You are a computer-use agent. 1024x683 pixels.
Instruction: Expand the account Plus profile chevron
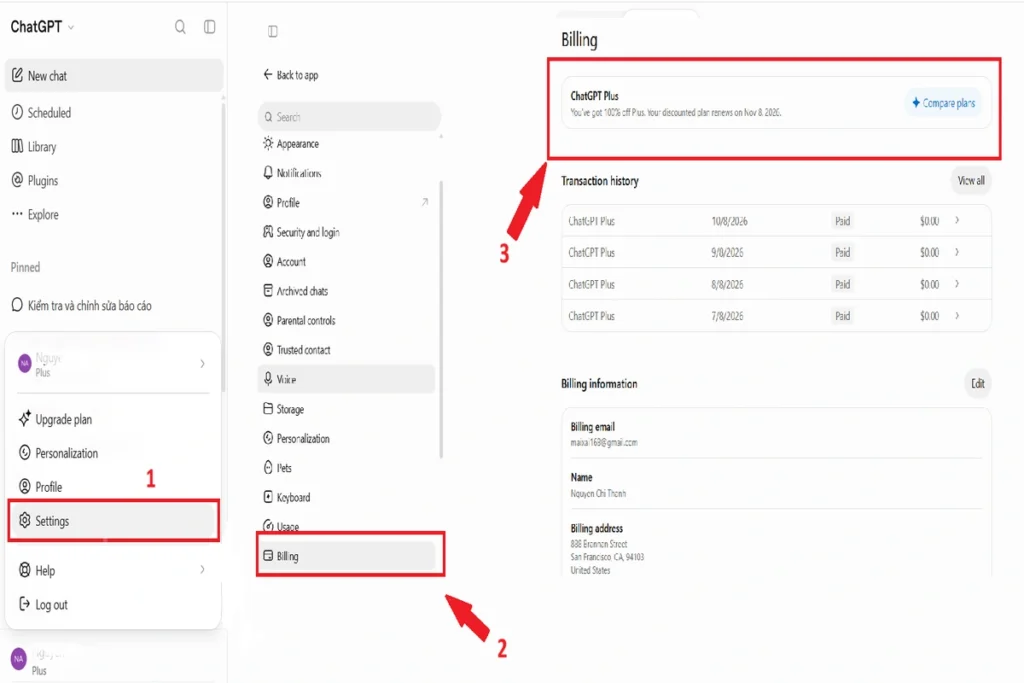202,364
